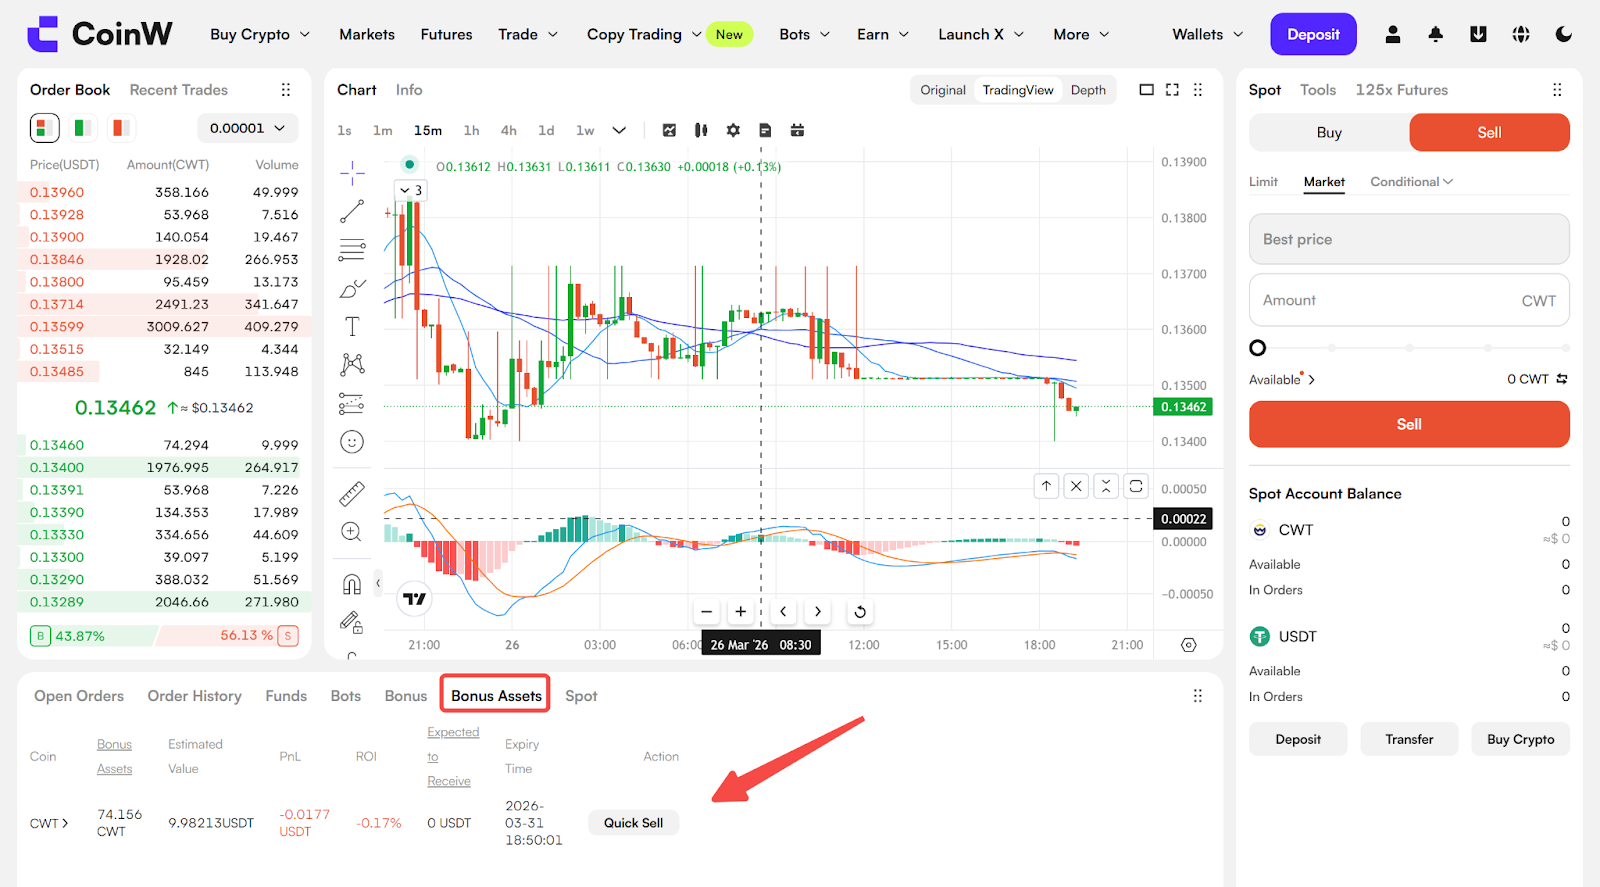Open the 125x Futures tab

click(1401, 90)
